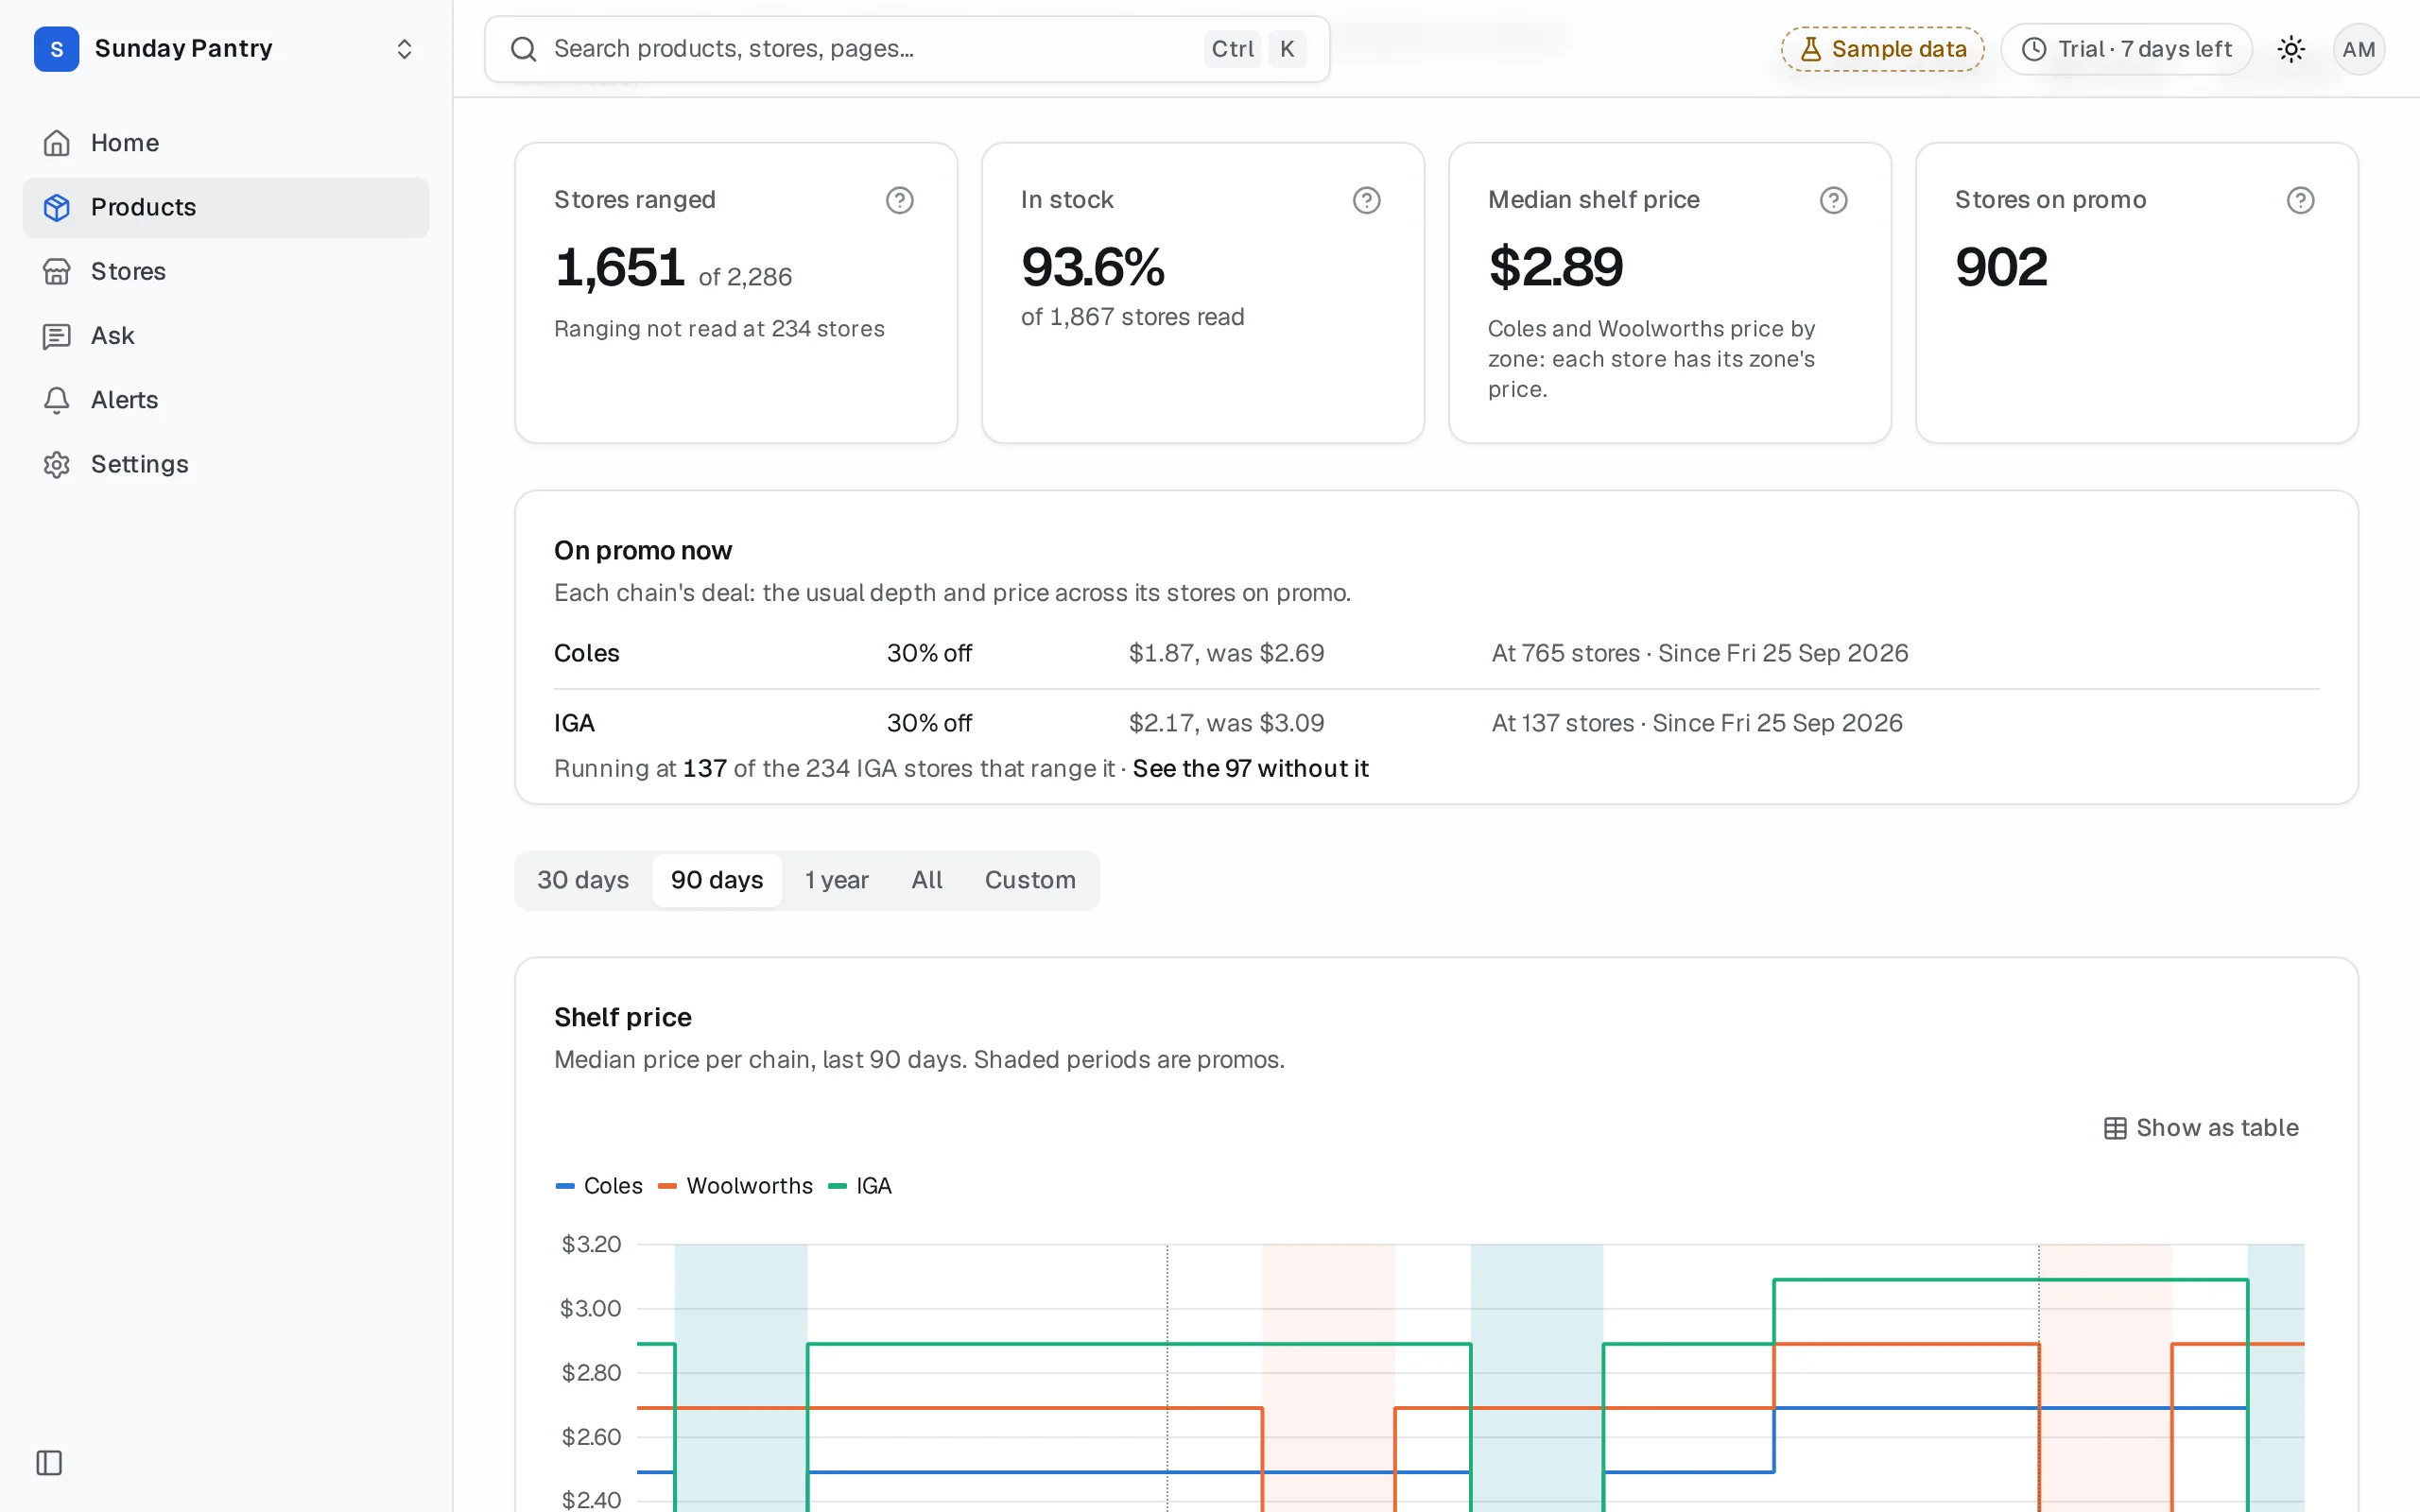Toggle the Woolworths series in the legend
The width and height of the screenshot is (2420, 1512).
735,1186
